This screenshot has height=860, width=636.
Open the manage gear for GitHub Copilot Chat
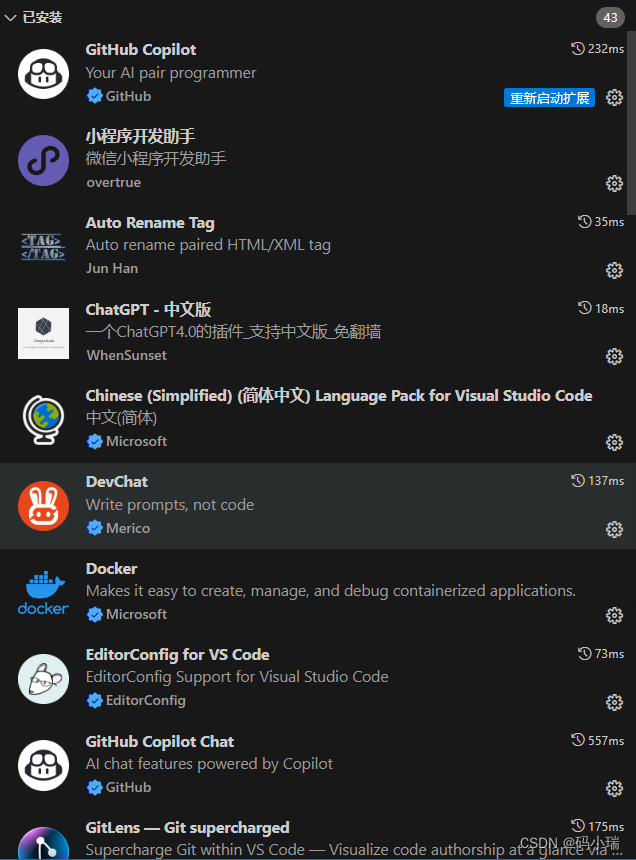pyautogui.click(x=614, y=789)
